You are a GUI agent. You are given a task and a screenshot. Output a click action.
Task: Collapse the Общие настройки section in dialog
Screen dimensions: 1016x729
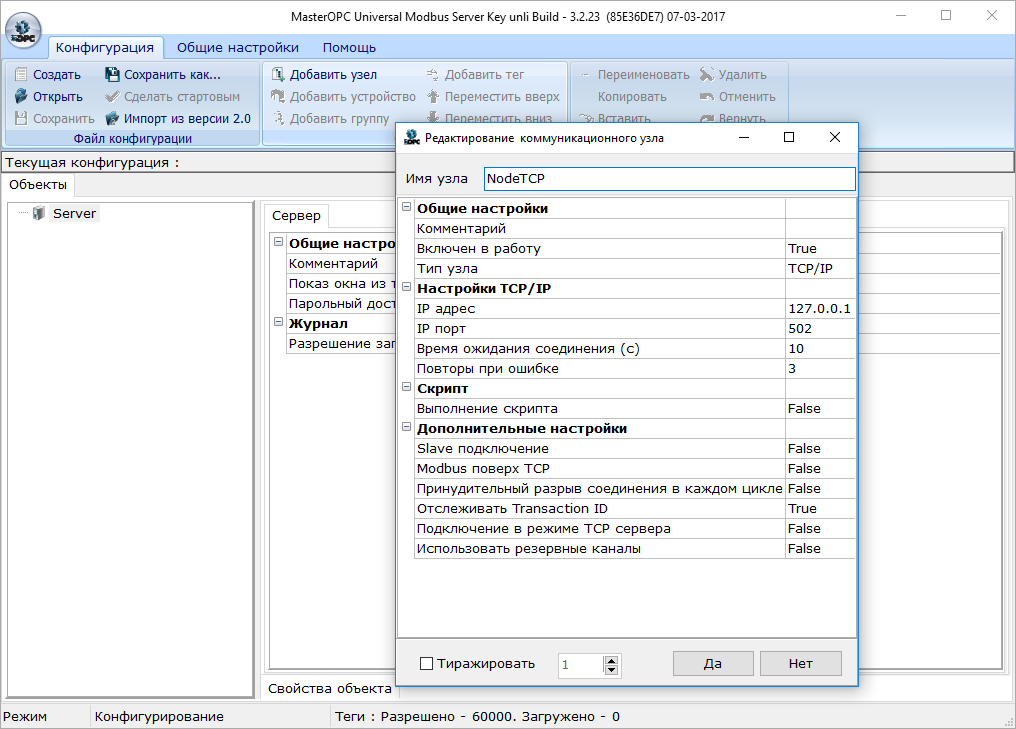406,208
